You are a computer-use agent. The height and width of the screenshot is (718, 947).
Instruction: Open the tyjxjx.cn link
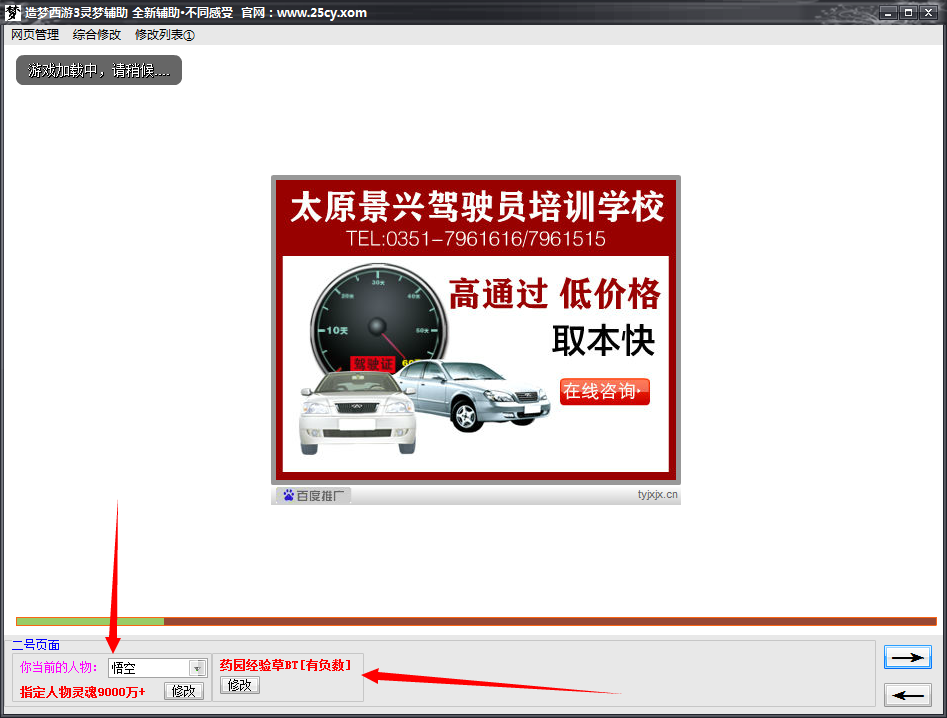(x=657, y=495)
